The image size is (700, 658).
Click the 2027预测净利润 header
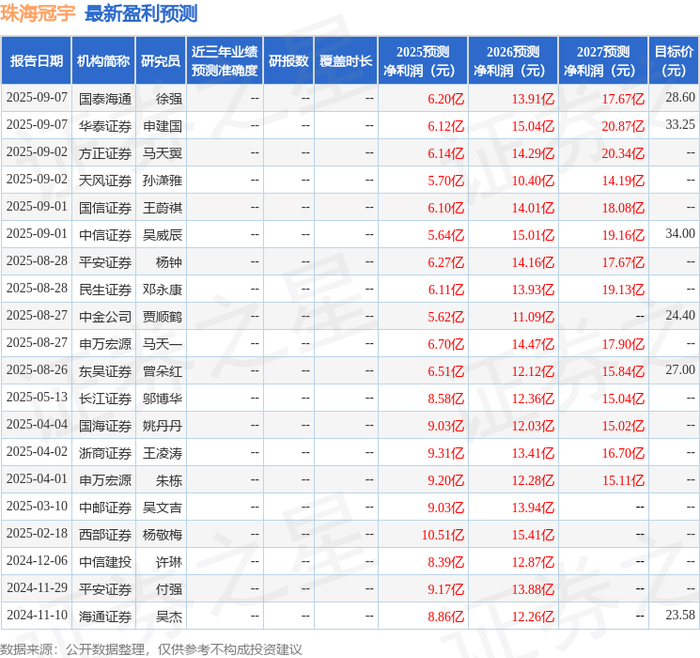pos(603,61)
